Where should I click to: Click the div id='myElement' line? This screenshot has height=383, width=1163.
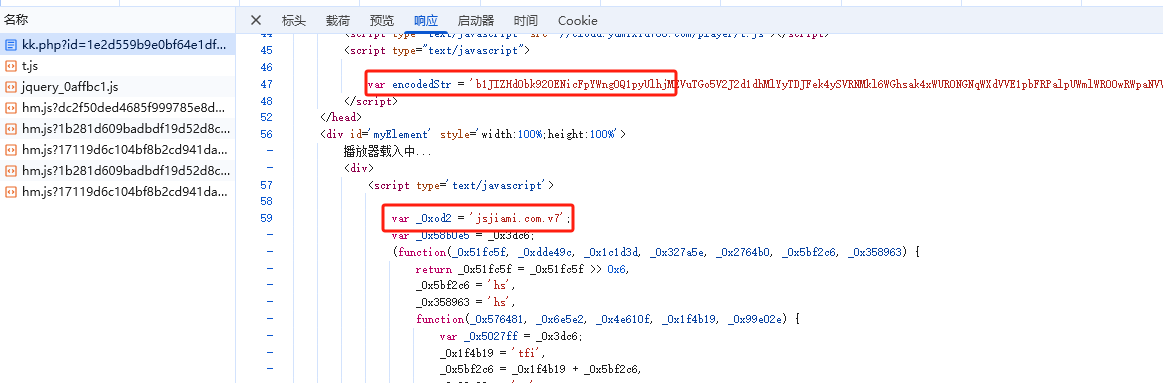pyautogui.click(x=473, y=134)
